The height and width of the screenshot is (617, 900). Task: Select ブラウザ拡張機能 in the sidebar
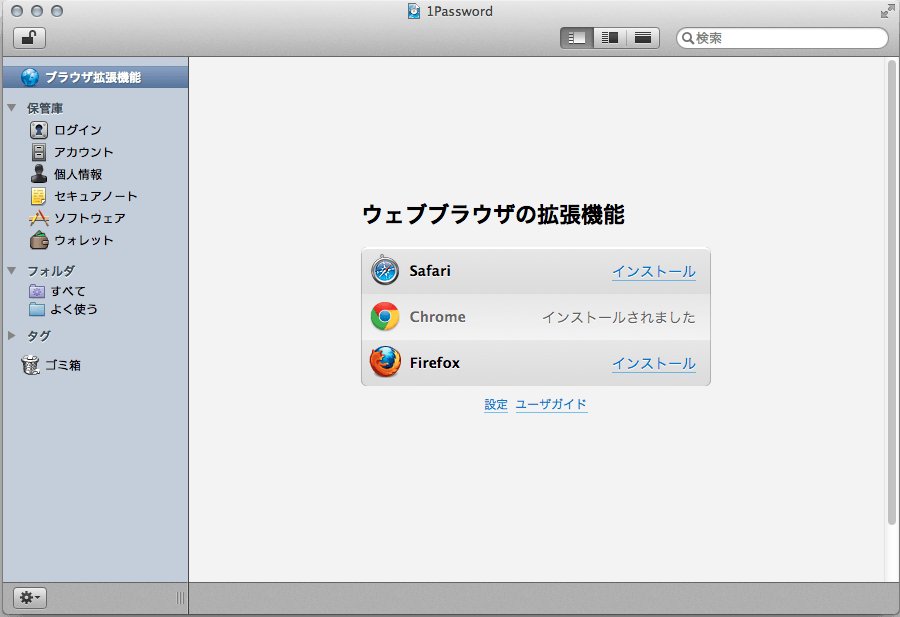(x=92, y=77)
